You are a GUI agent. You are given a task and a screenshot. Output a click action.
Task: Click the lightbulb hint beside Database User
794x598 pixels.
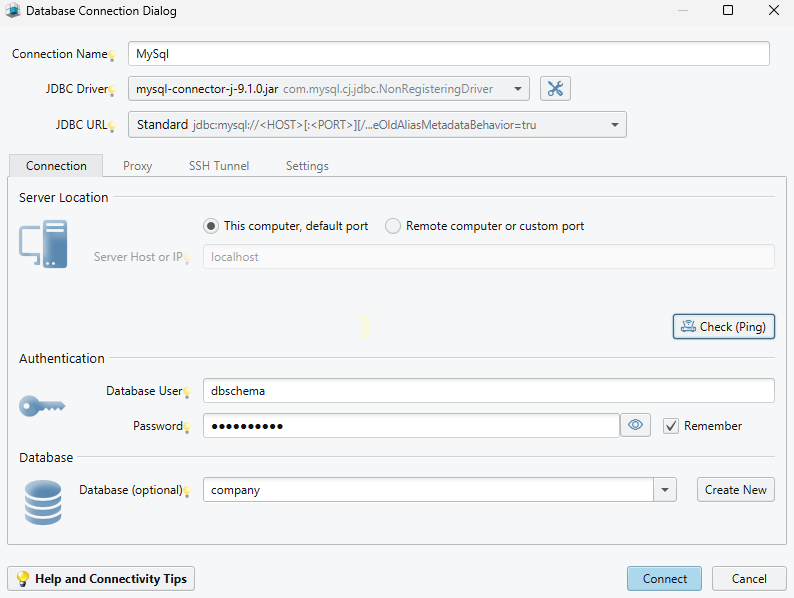coord(187,392)
